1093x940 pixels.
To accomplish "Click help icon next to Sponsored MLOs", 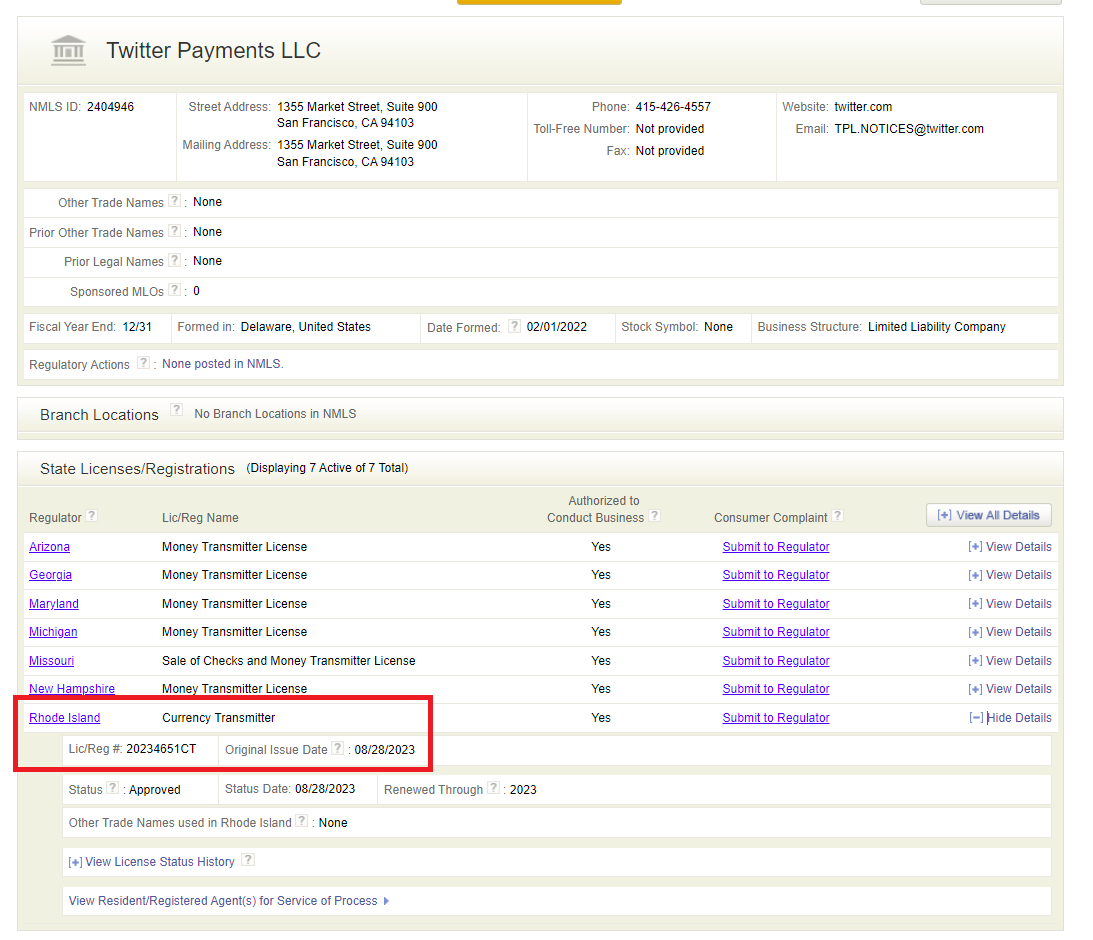I will (x=175, y=290).
